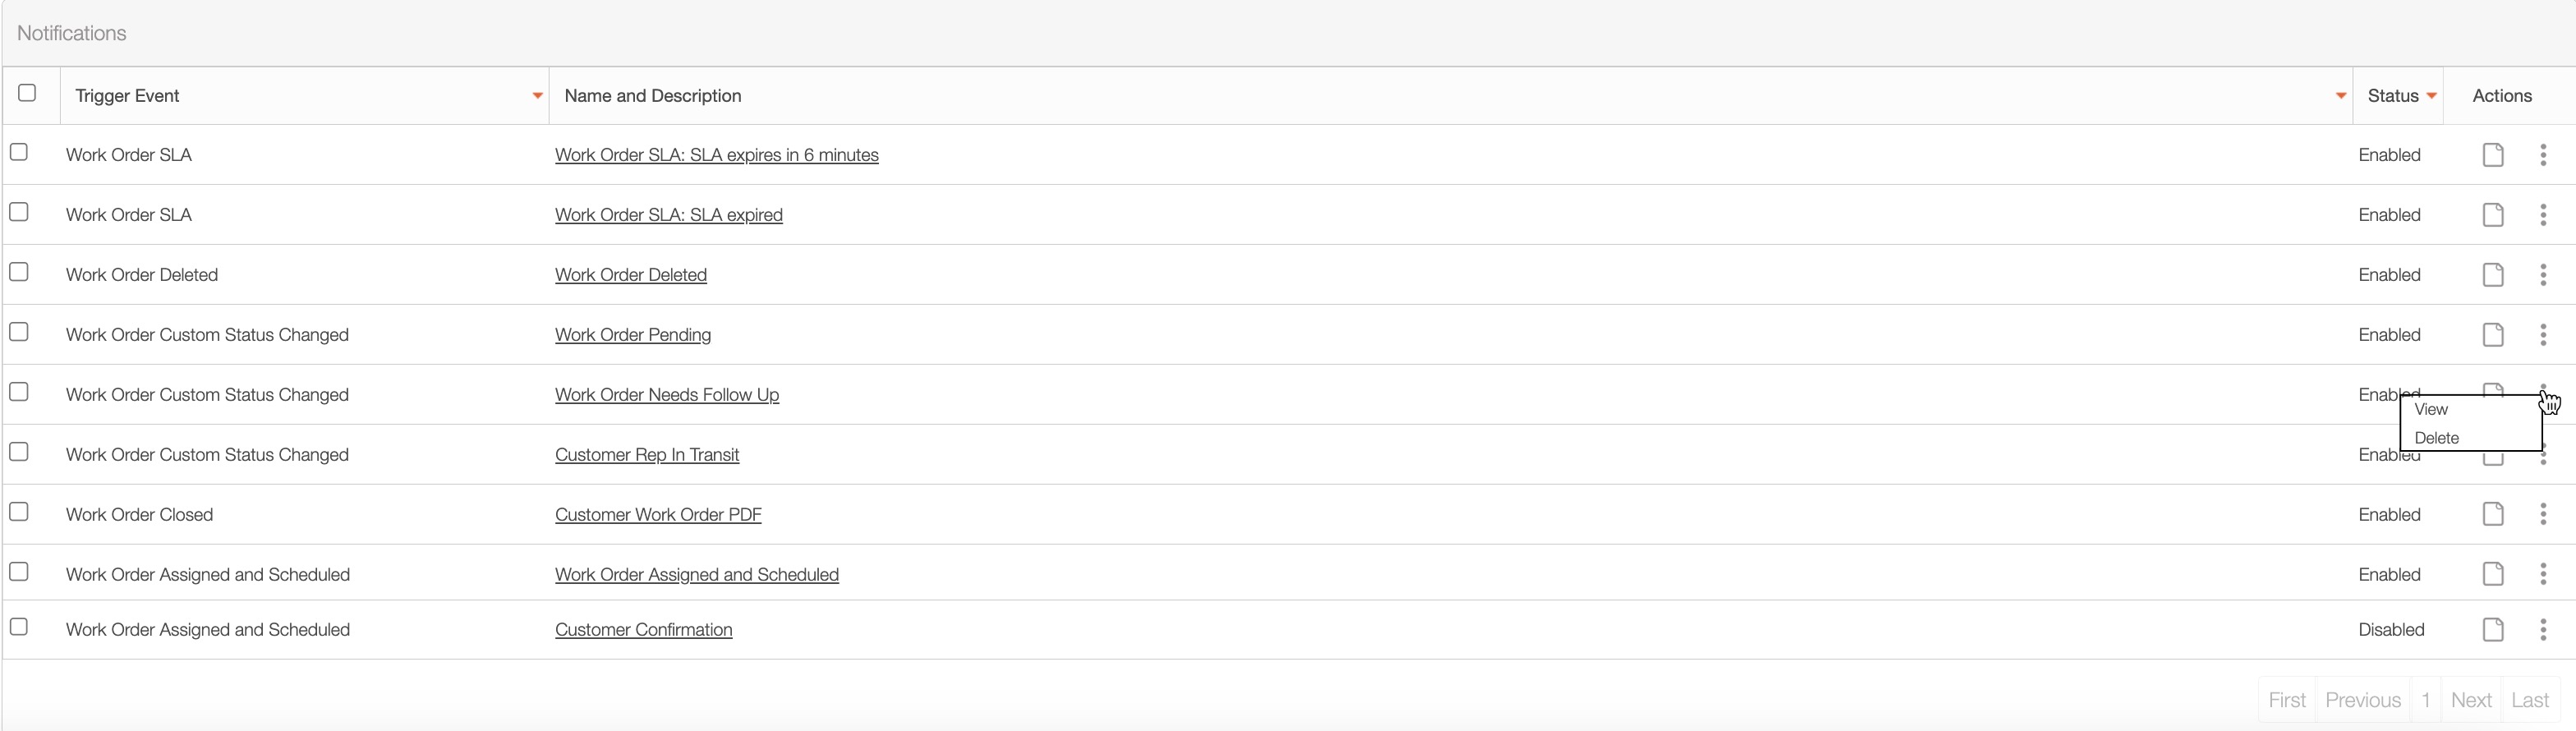Click page number 1 in pagination
The image size is (2576, 731).
[x=2425, y=700]
